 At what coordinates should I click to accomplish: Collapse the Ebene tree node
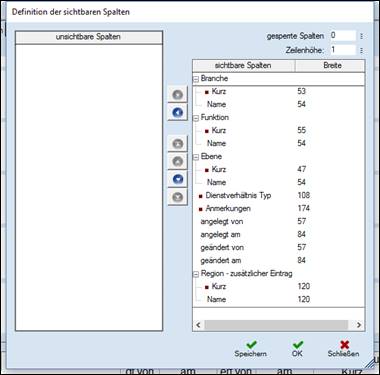[x=196, y=157]
